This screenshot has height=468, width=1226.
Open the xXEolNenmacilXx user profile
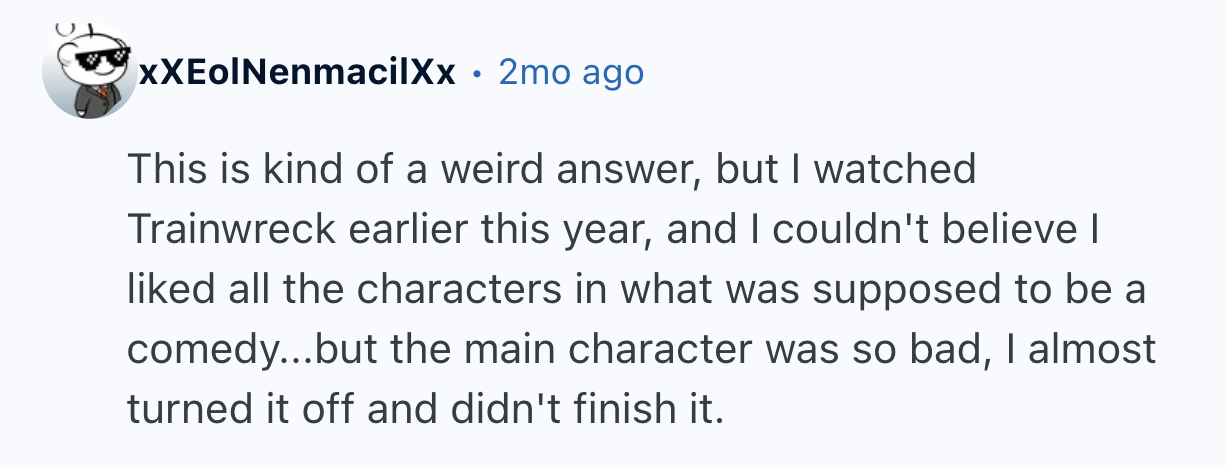tap(297, 72)
